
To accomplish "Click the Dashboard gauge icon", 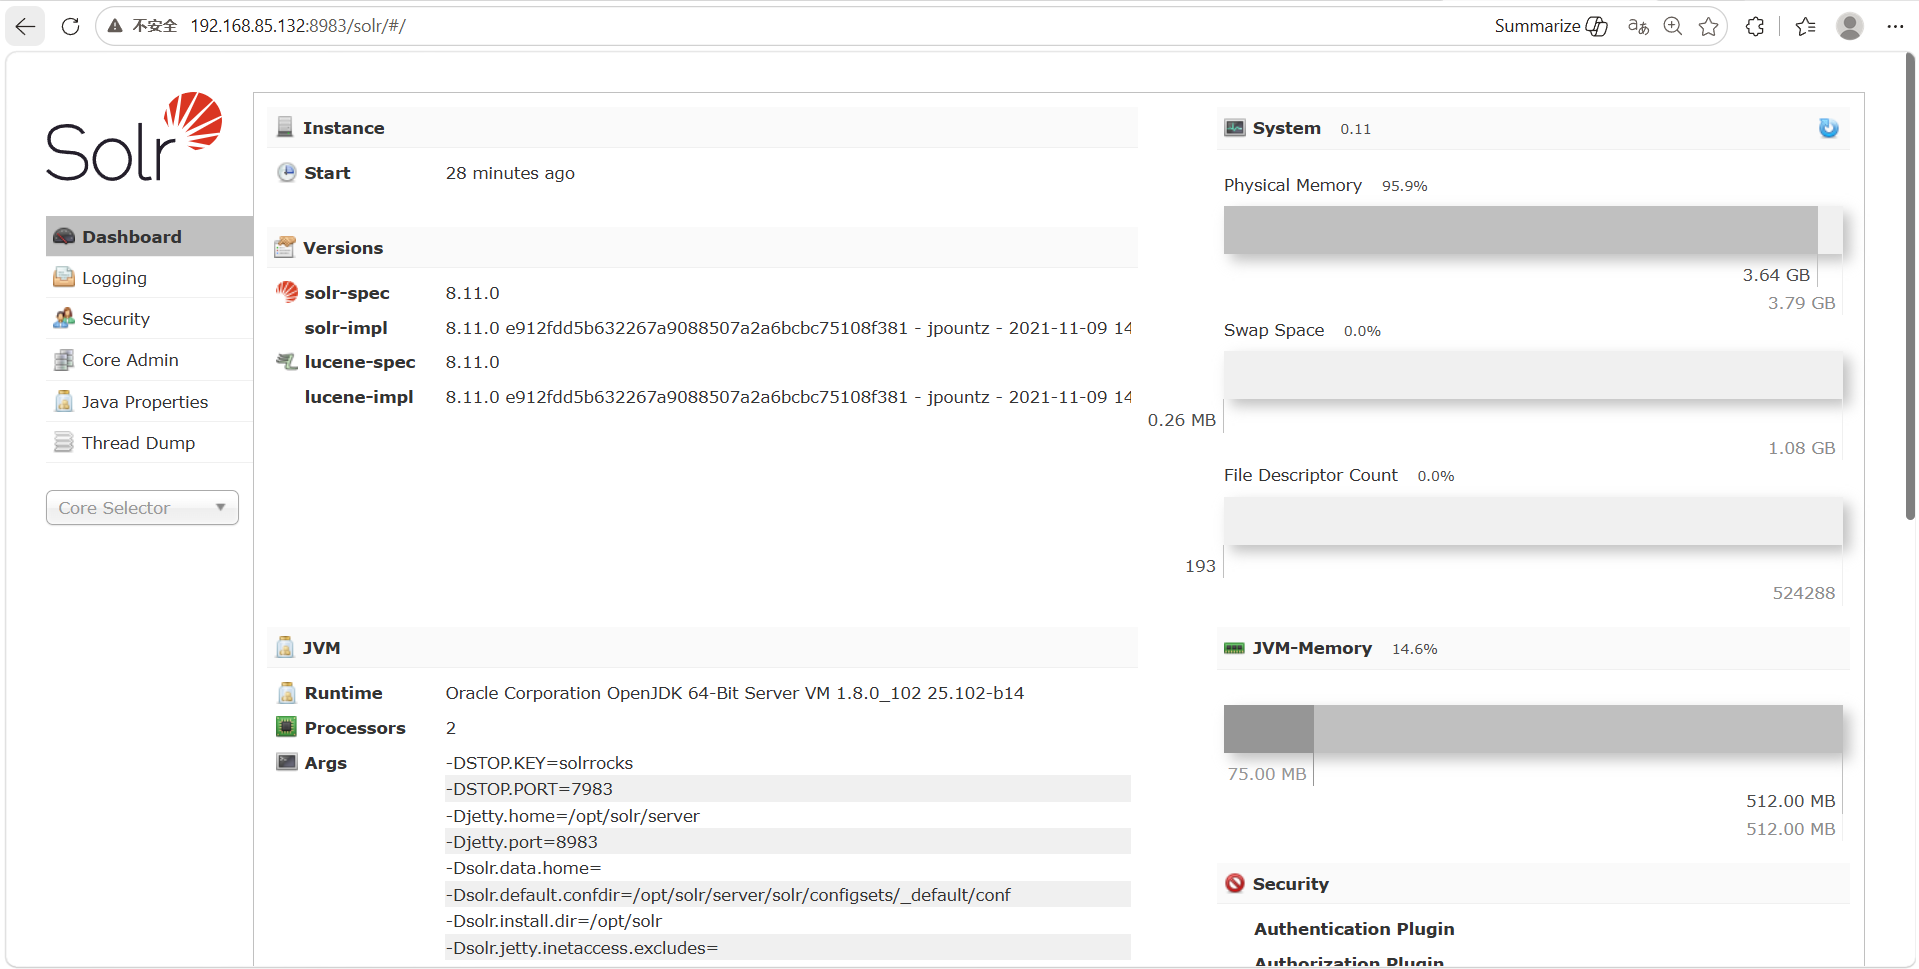I will click(x=64, y=237).
